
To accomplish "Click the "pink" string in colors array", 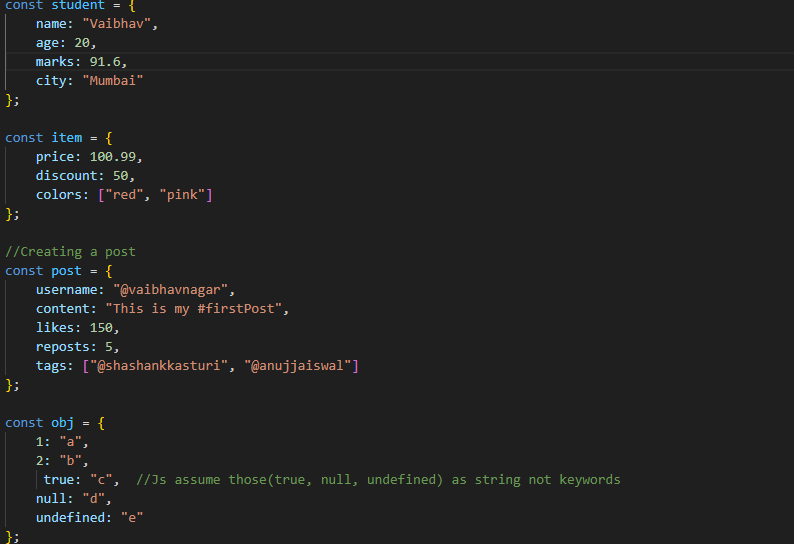I will (182, 195).
